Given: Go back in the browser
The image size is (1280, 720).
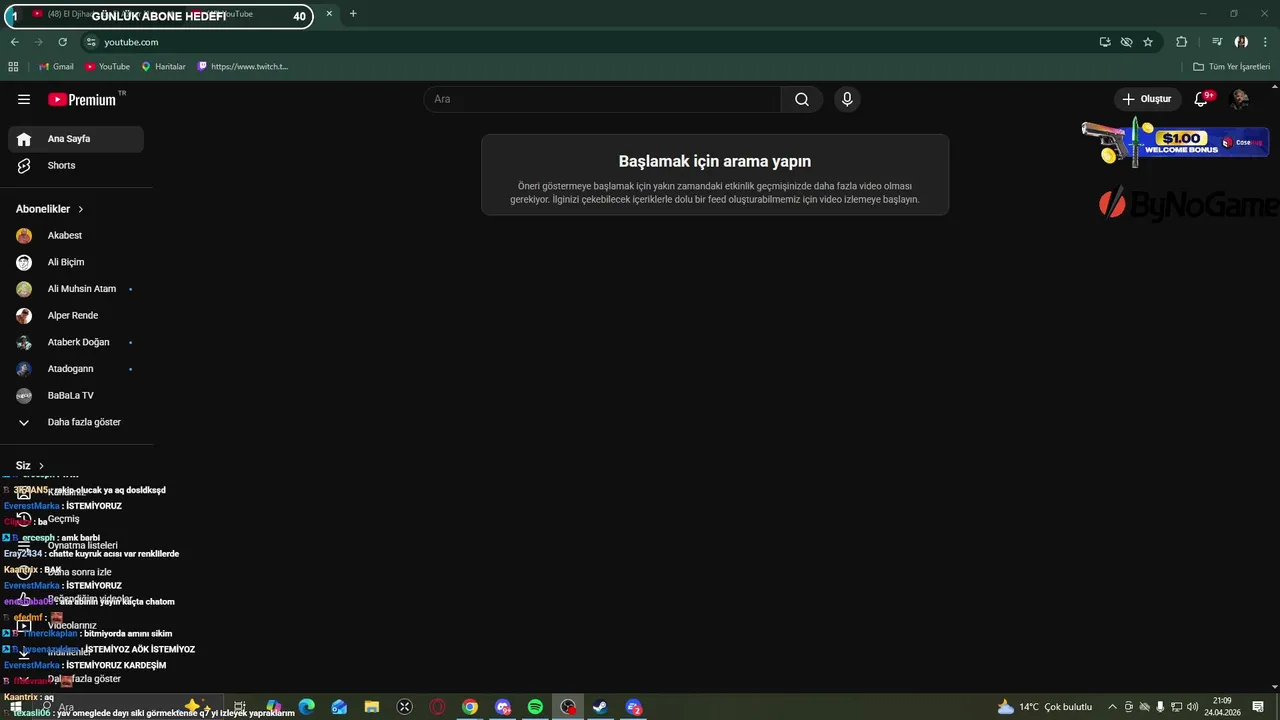Looking at the screenshot, I should coord(14,42).
